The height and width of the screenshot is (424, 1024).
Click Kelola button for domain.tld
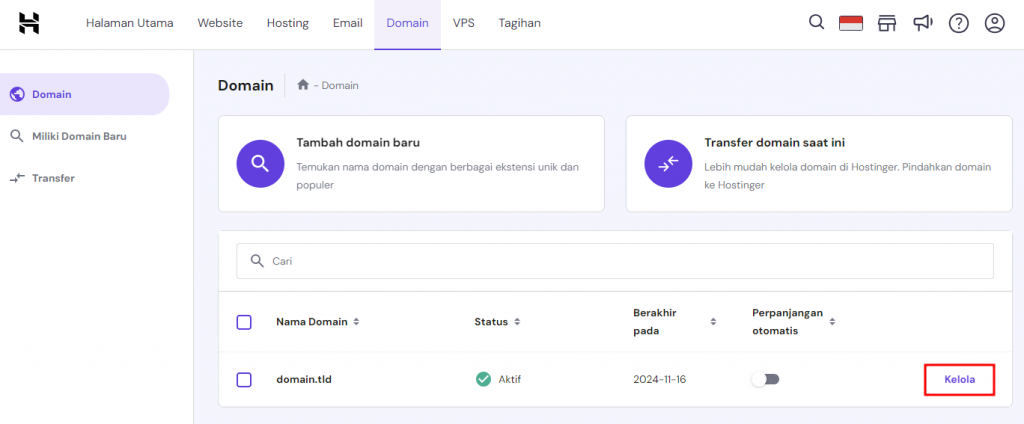click(x=959, y=380)
